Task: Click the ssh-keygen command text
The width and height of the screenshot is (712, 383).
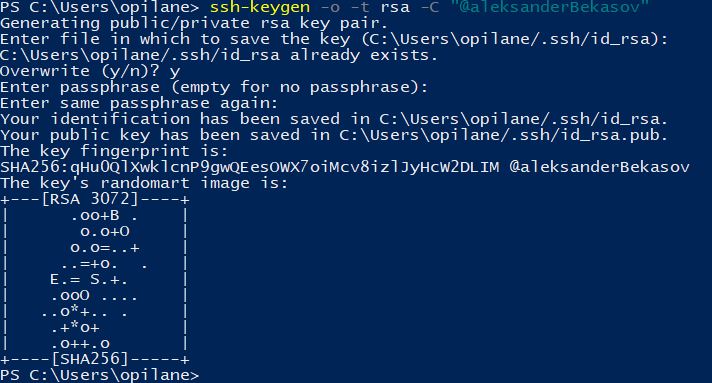Action: [260, 7]
